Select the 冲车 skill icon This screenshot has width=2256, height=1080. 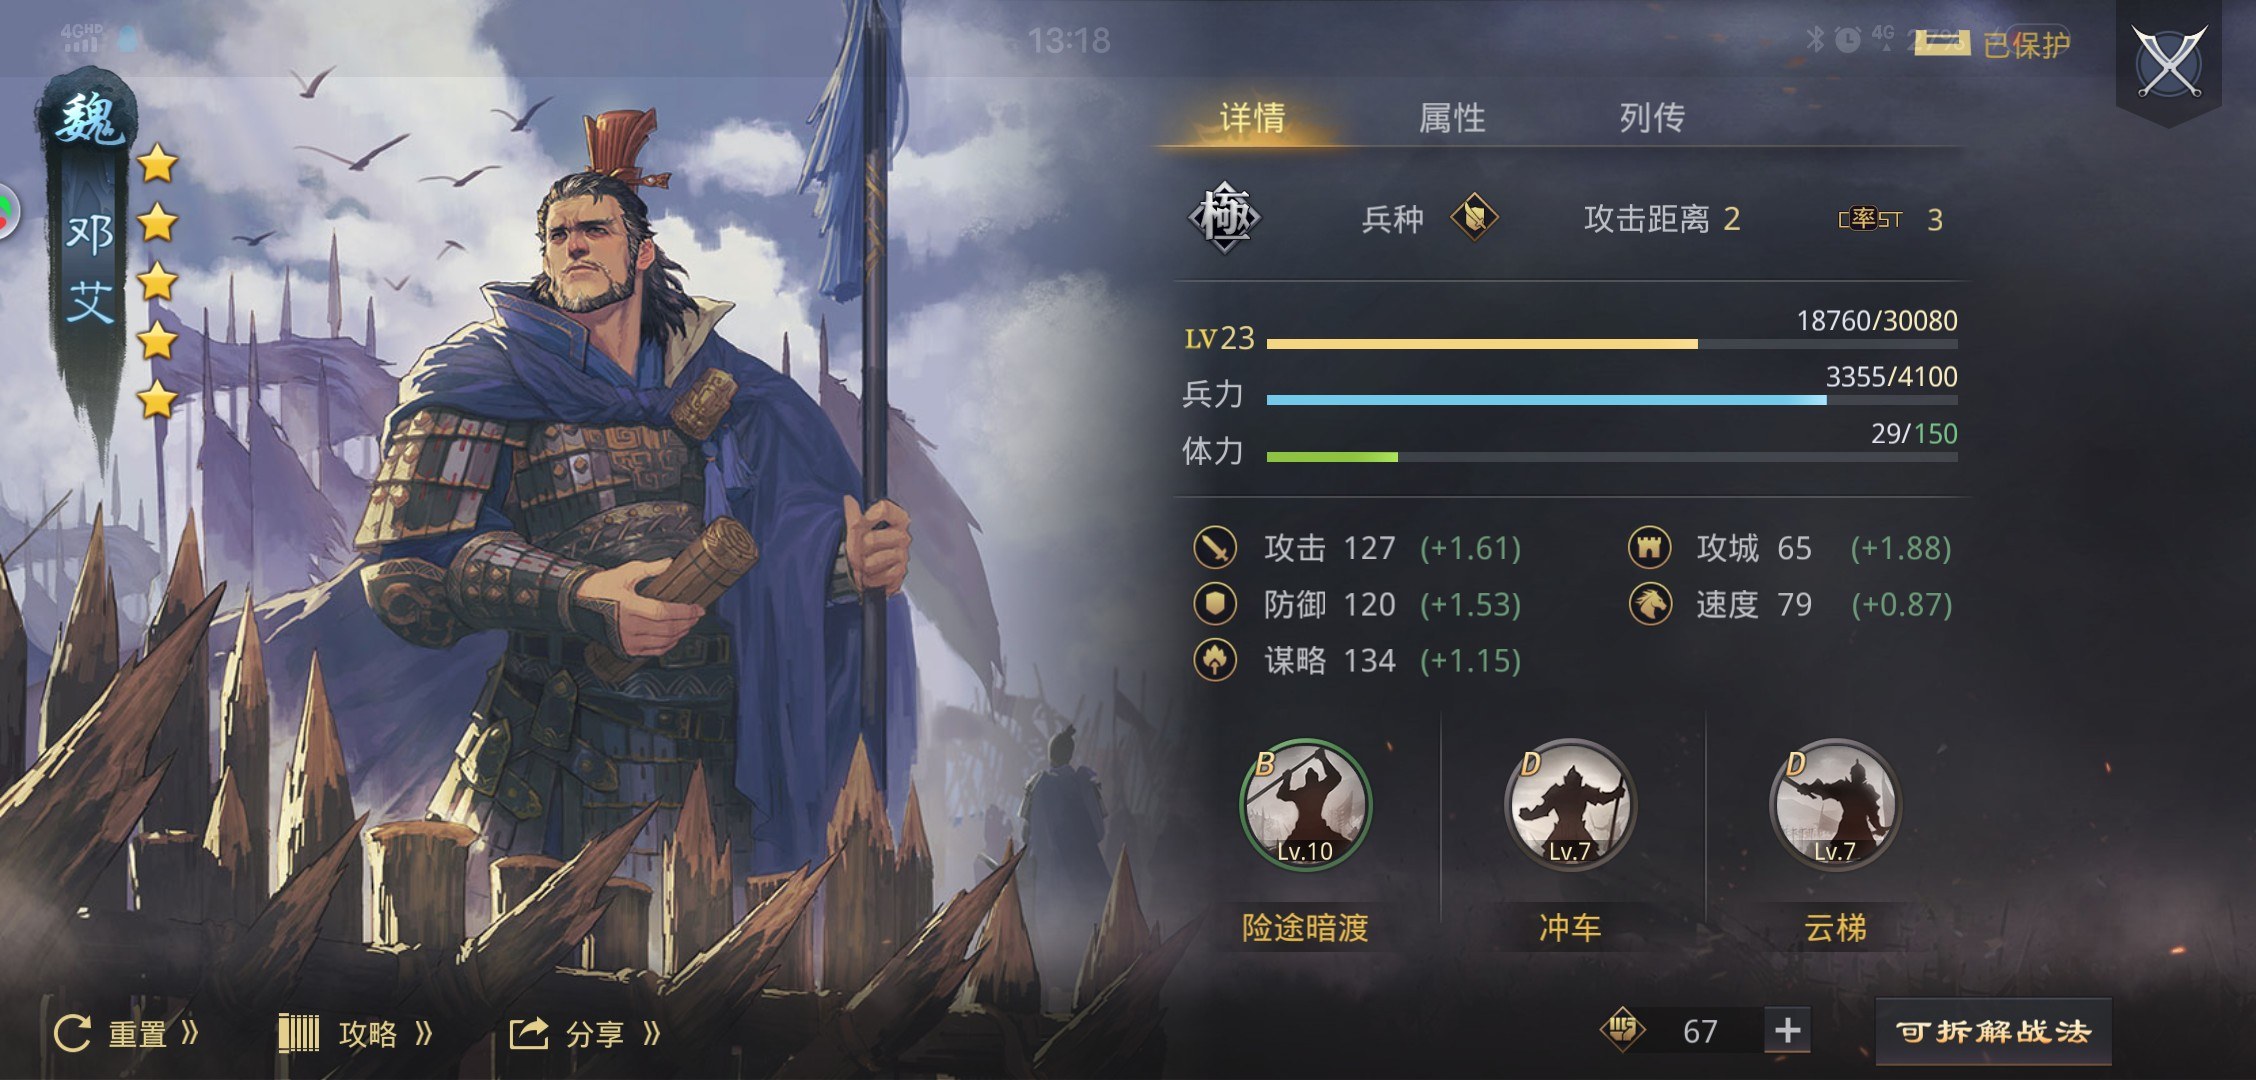[x=1570, y=805]
